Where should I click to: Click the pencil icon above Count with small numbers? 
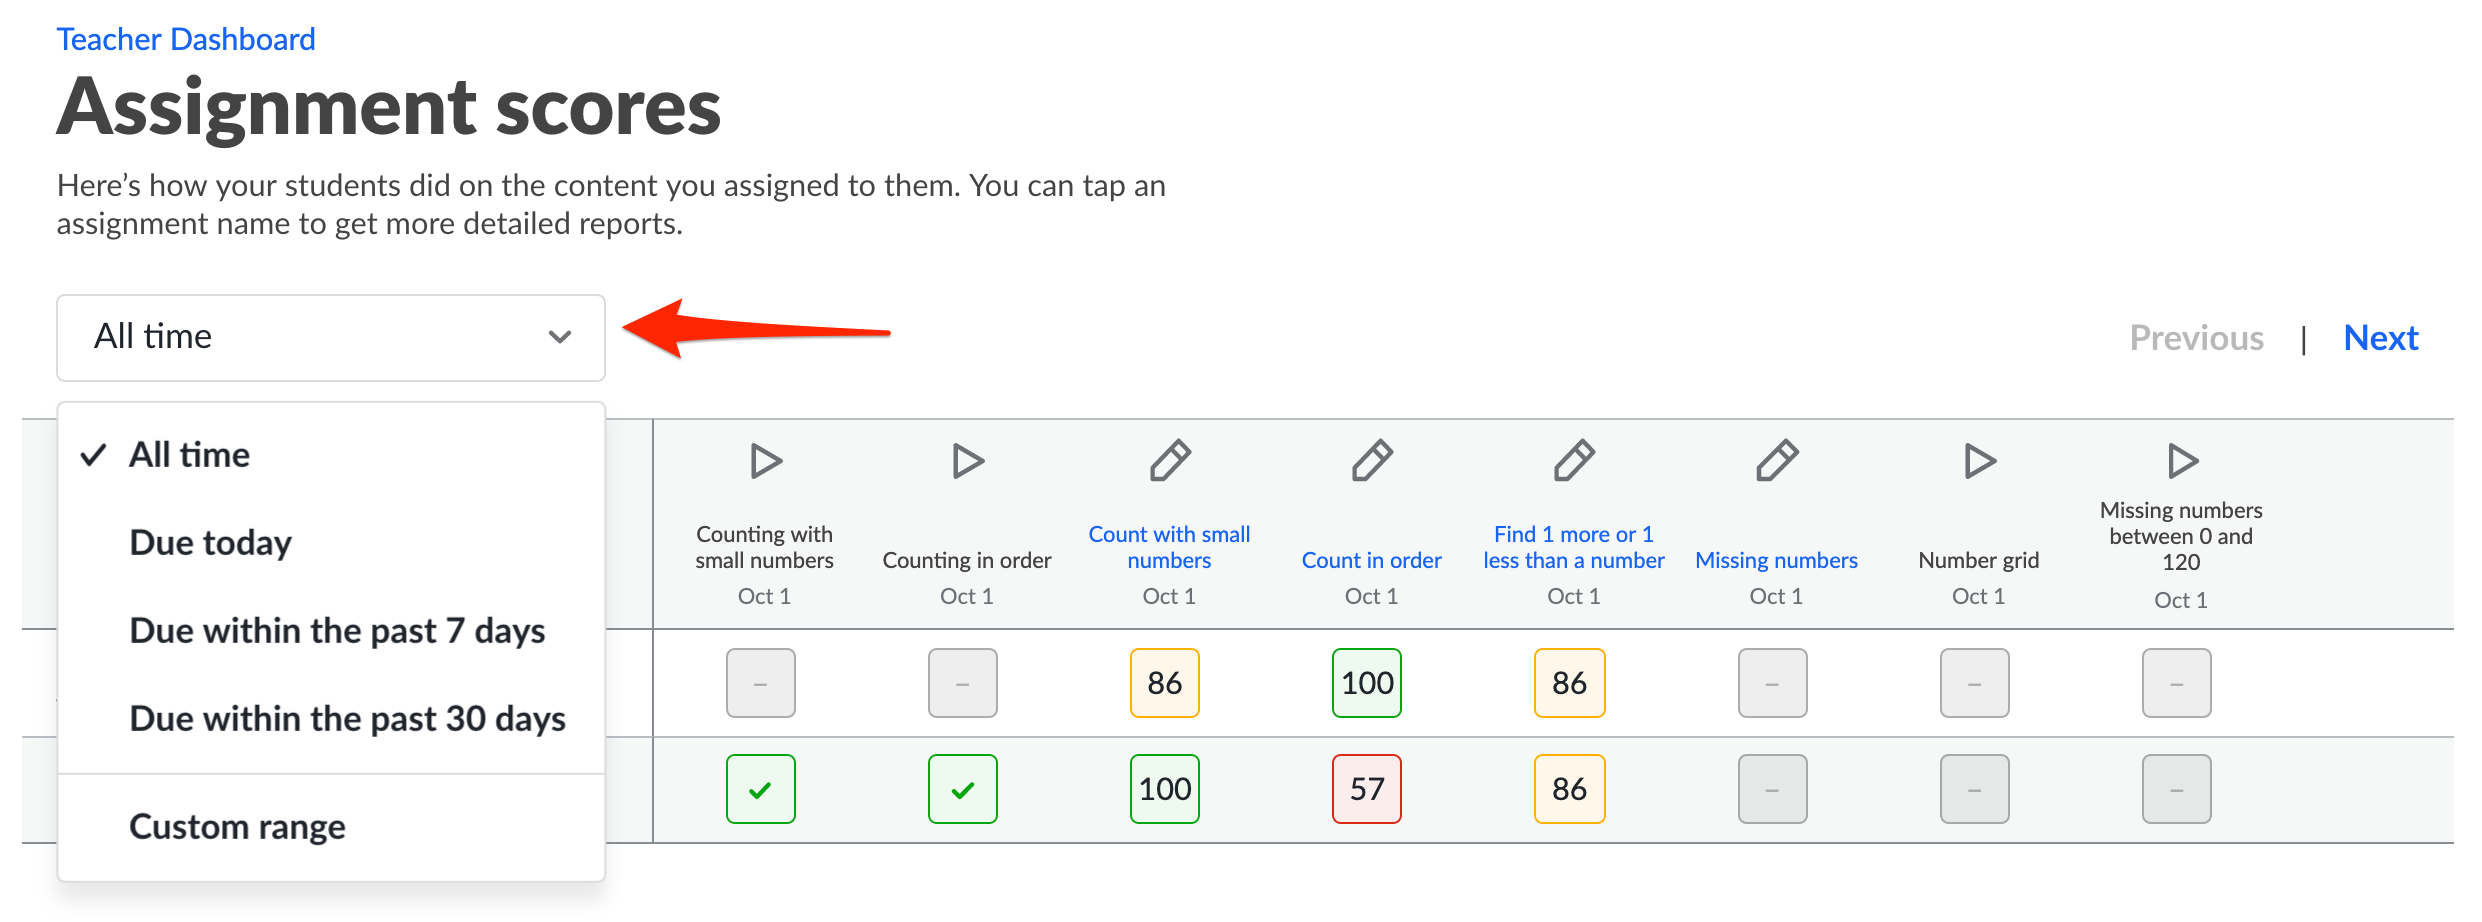1170,461
